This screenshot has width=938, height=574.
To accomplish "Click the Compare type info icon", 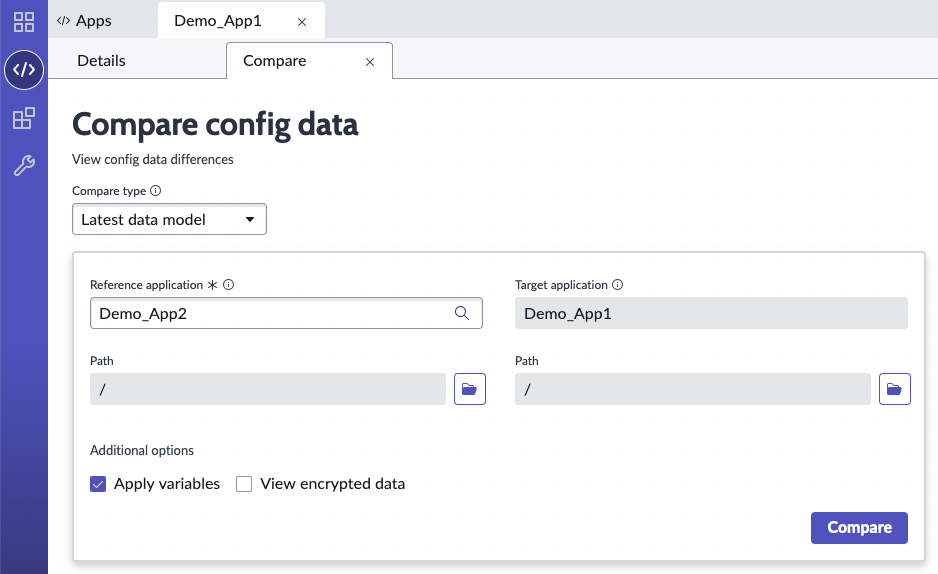I will coord(156,191).
